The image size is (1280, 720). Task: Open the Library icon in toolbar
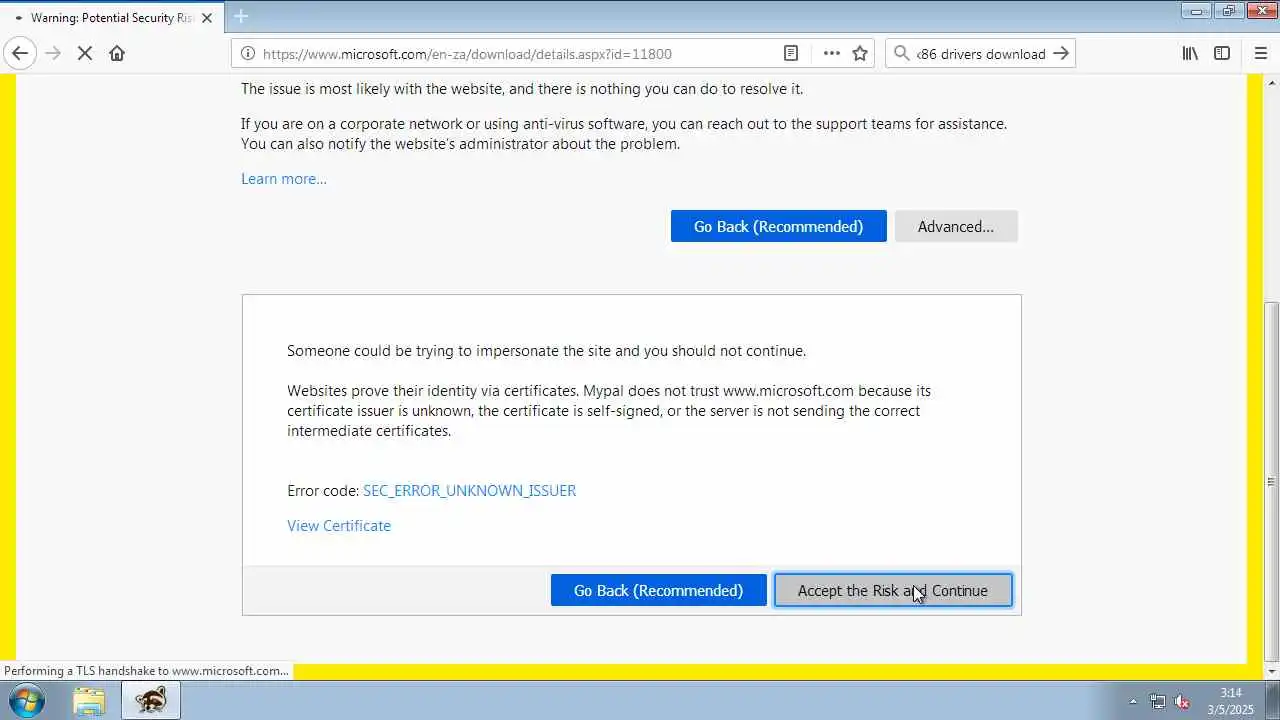tap(1190, 54)
